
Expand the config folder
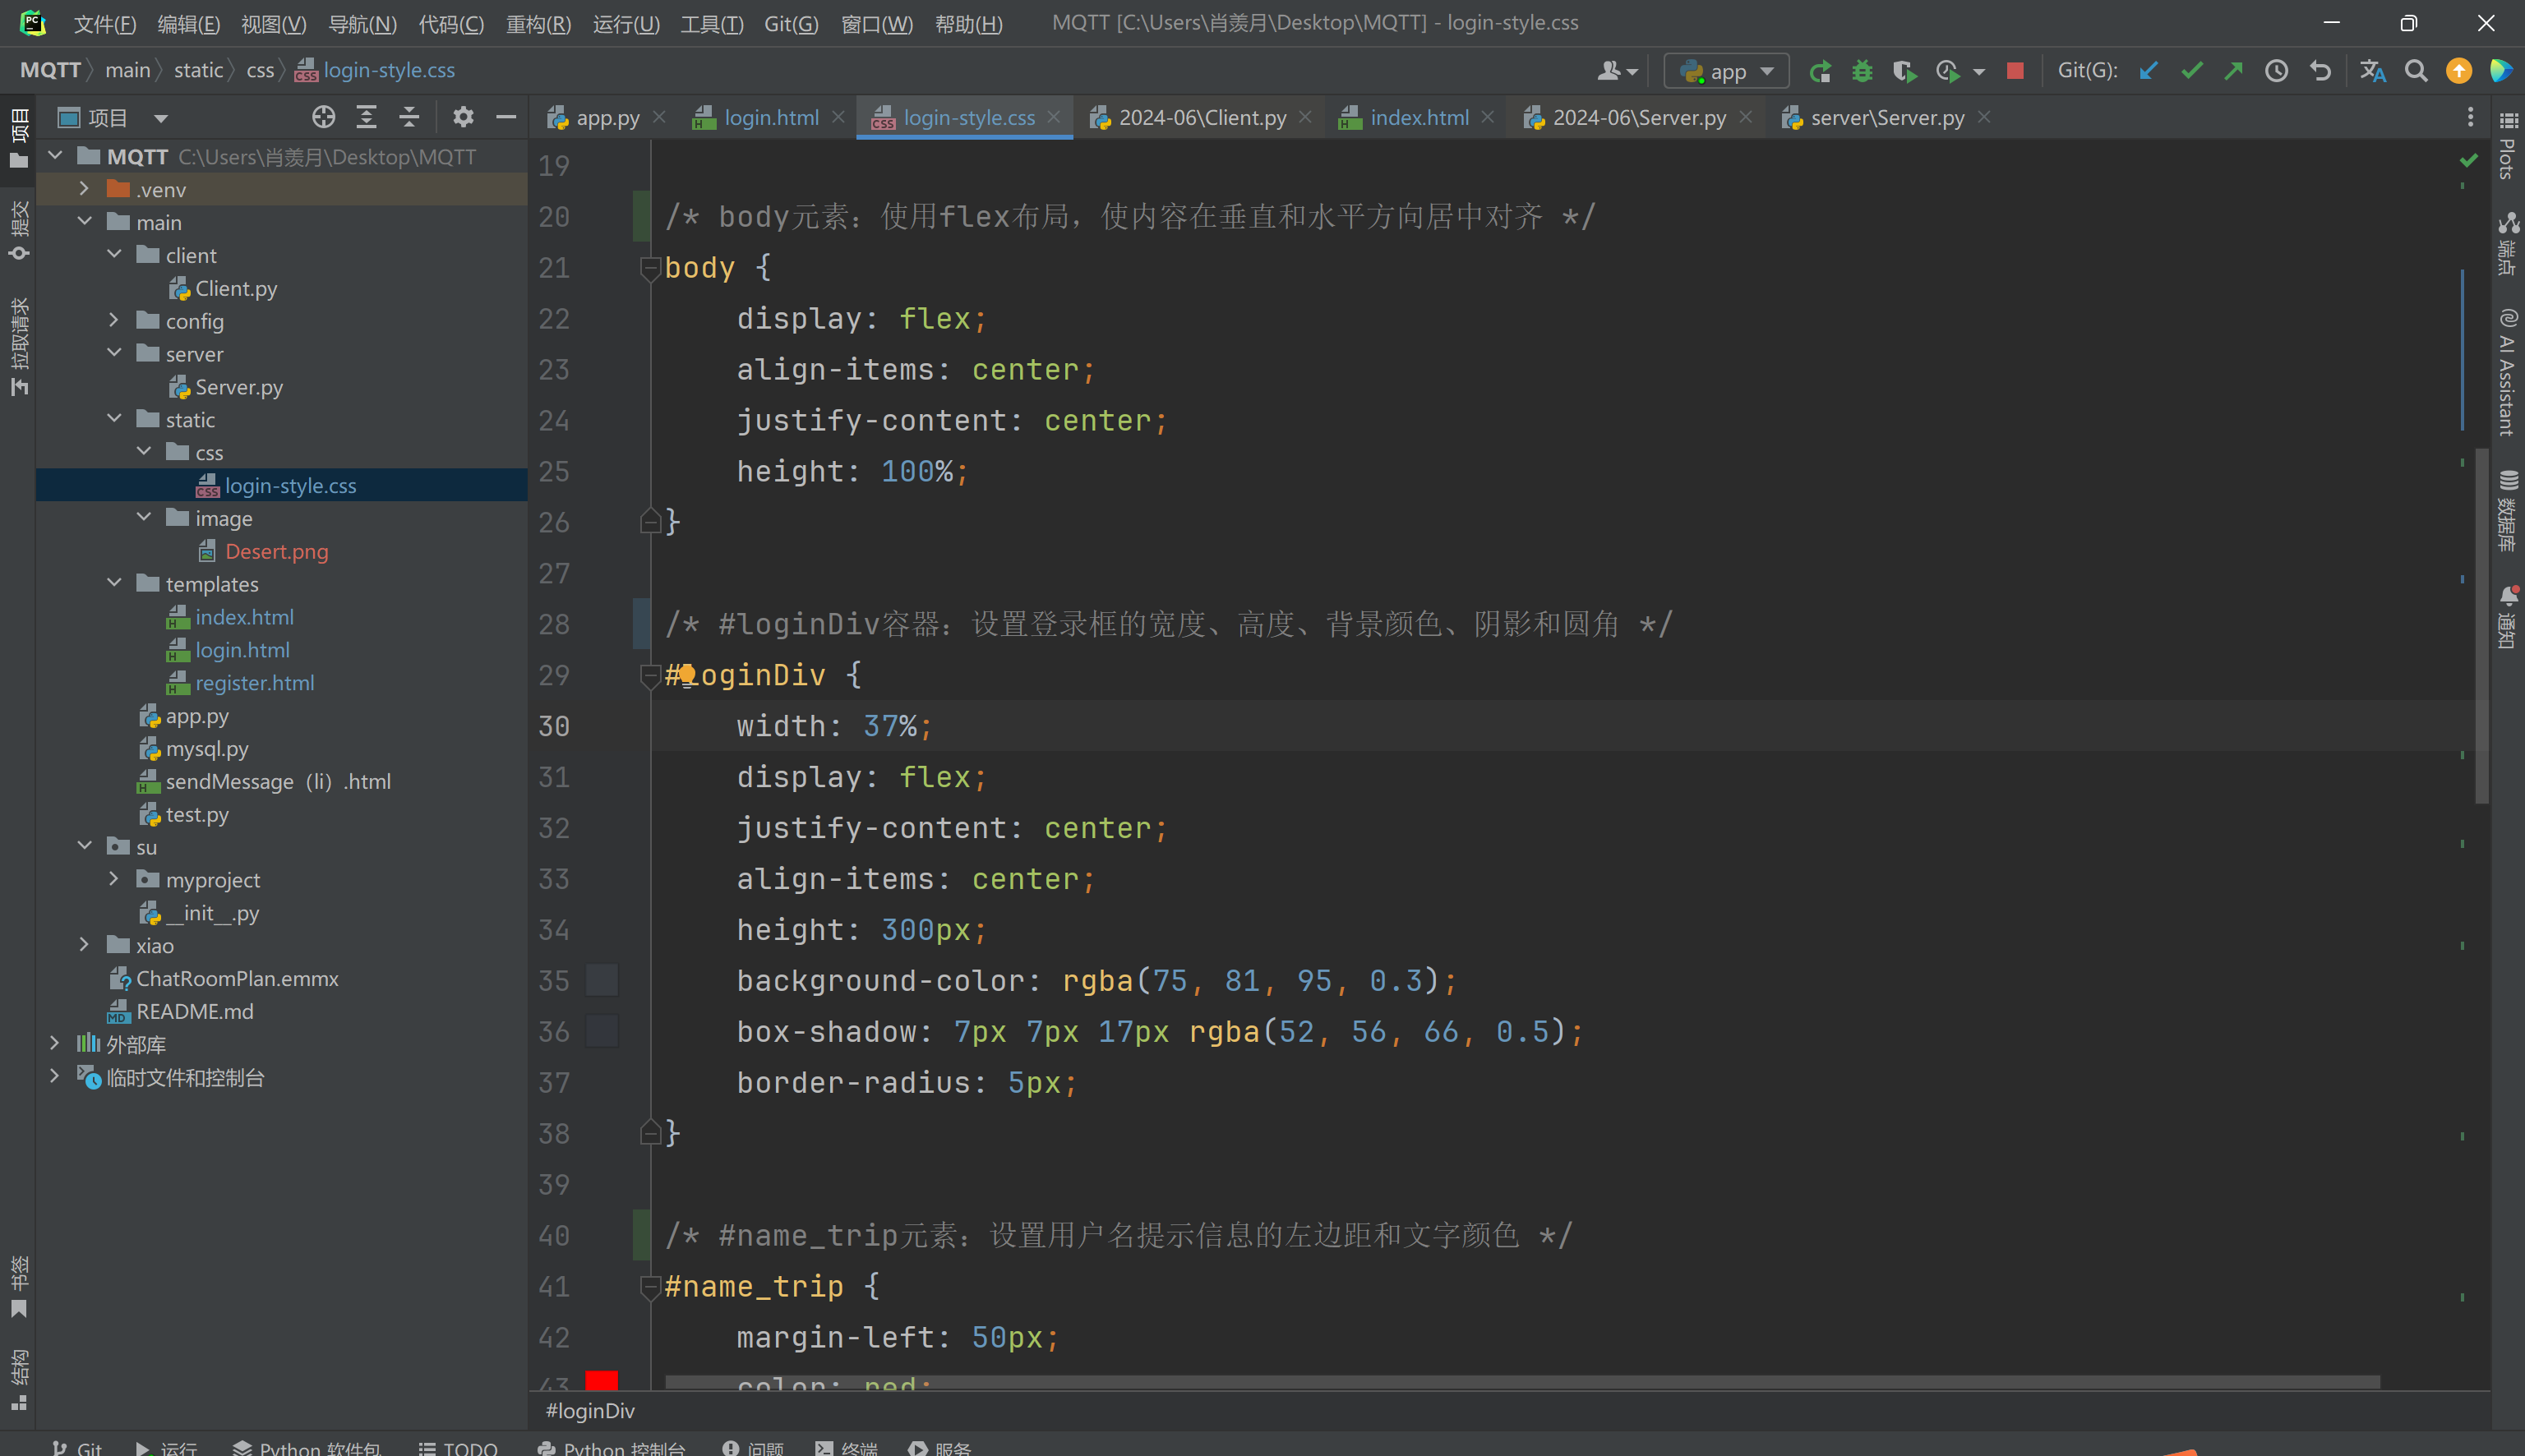click(114, 321)
